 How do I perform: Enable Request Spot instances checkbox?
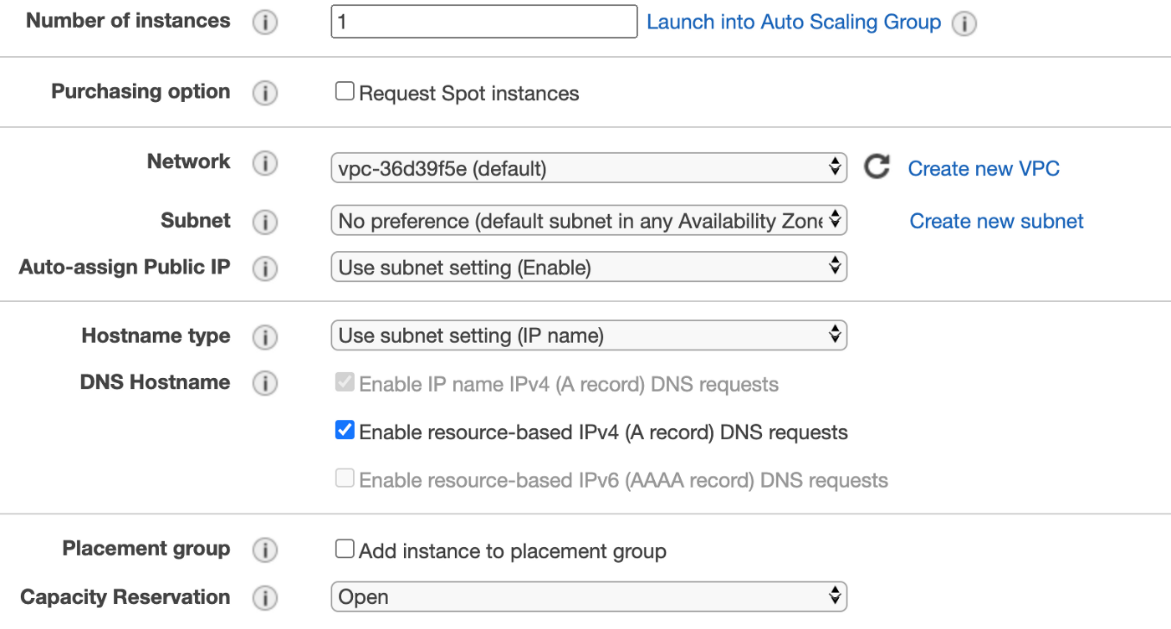[344, 91]
